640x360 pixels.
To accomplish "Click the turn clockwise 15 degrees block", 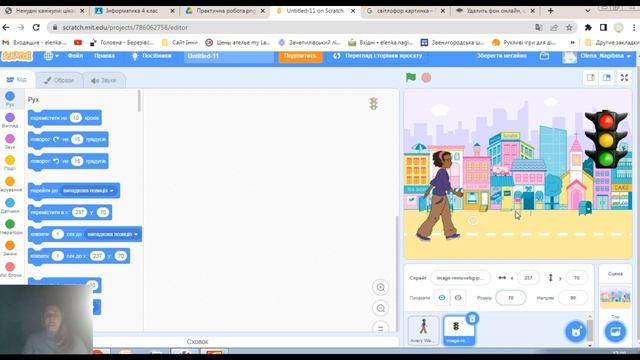I will pyautogui.click(x=68, y=140).
